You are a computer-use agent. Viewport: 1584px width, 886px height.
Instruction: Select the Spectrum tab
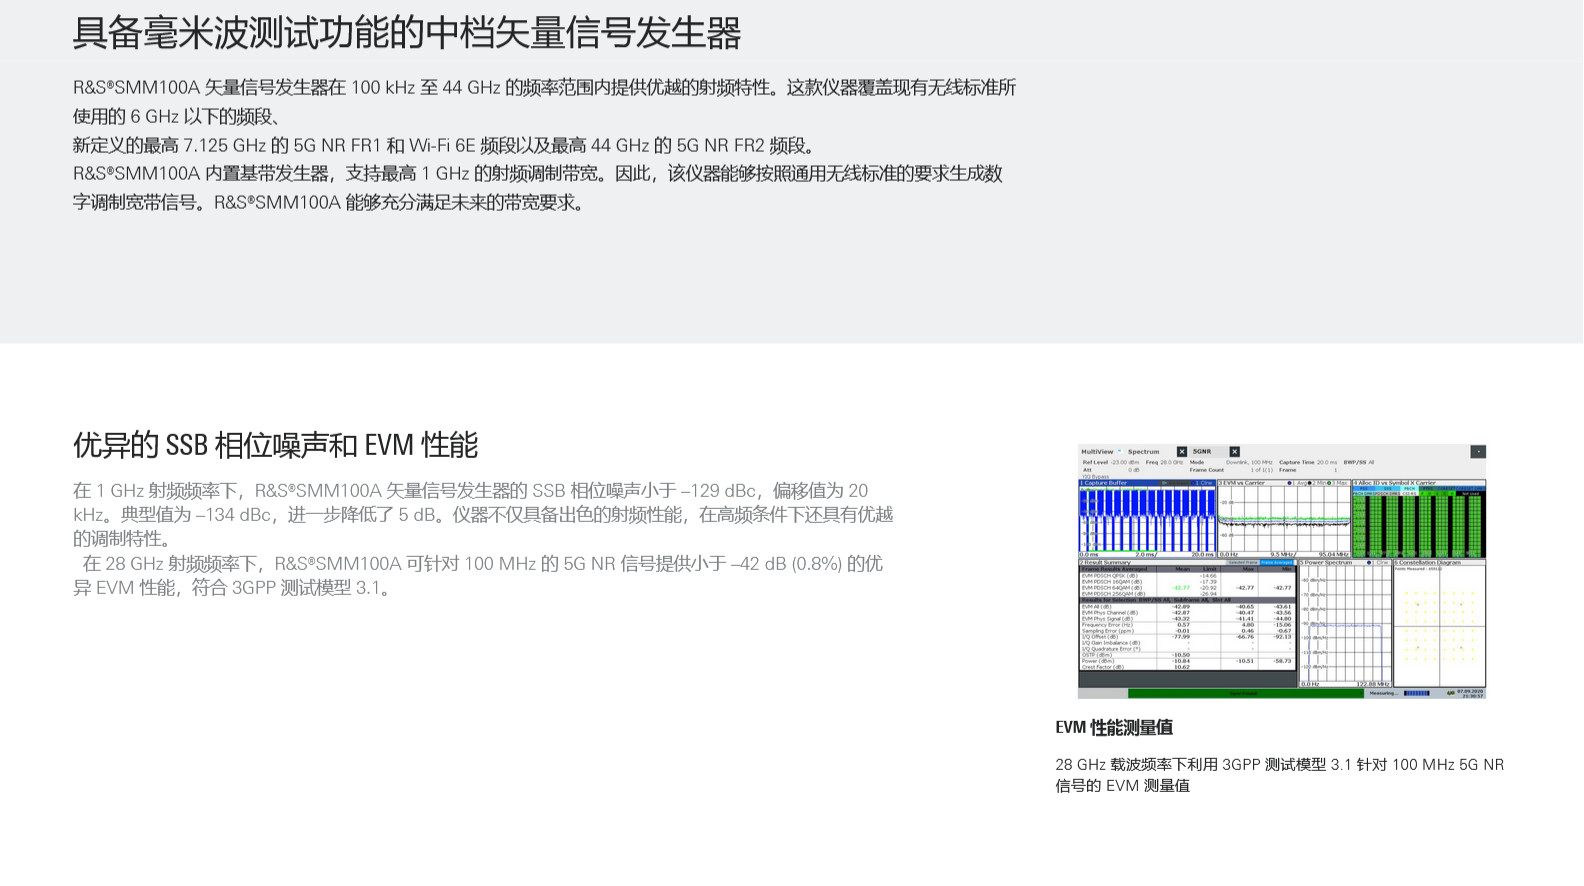[x=1143, y=452]
